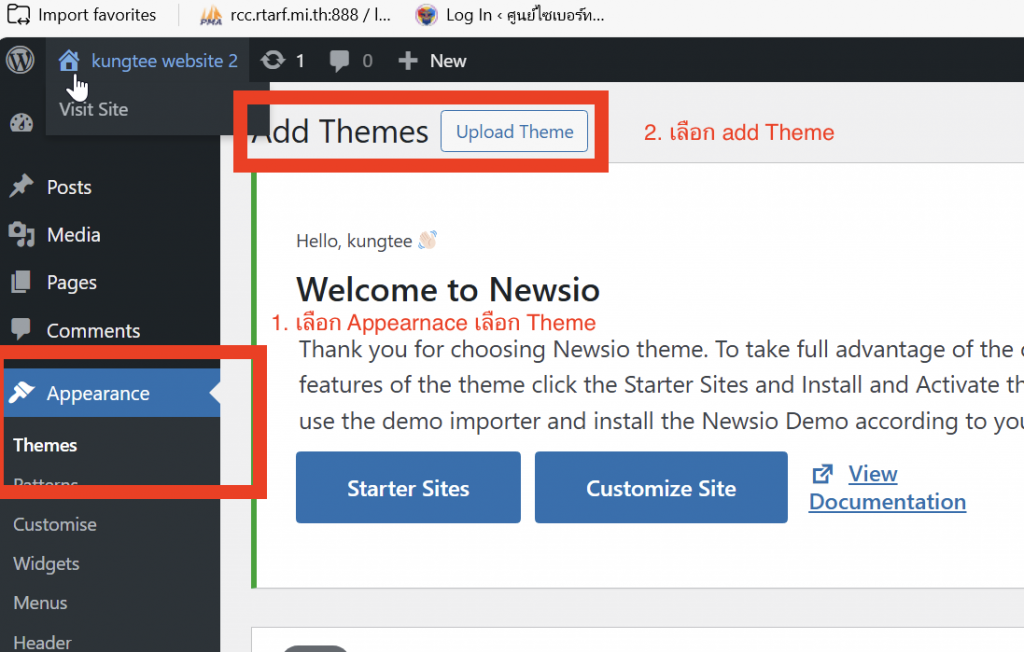The width and height of the screenshot is (1024, 652).
Task: Click the plus New icon
Action: tap(408, 61)
